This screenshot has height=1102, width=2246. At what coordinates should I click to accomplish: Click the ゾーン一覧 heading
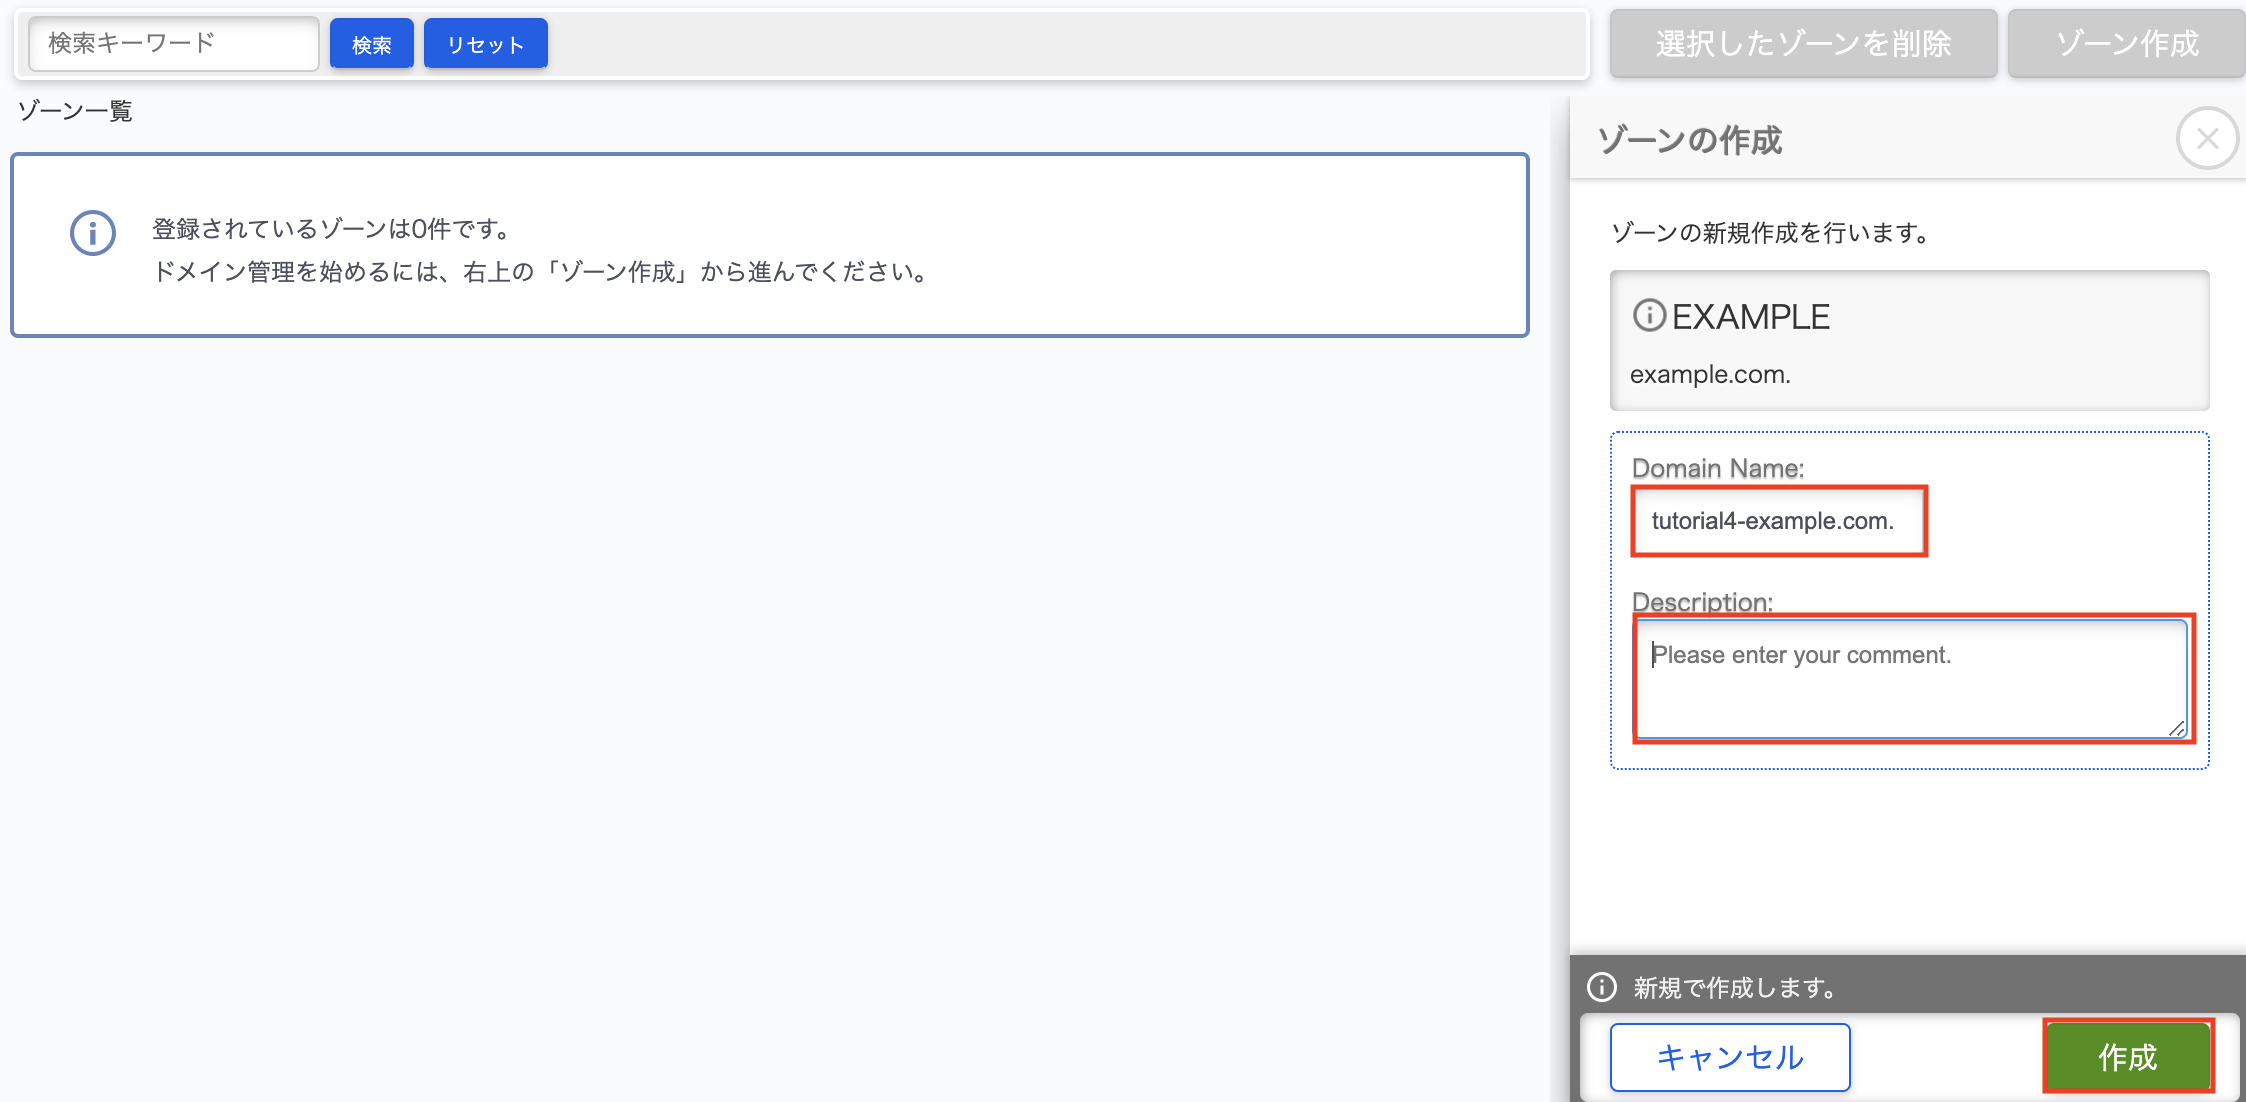pos(76,111)
